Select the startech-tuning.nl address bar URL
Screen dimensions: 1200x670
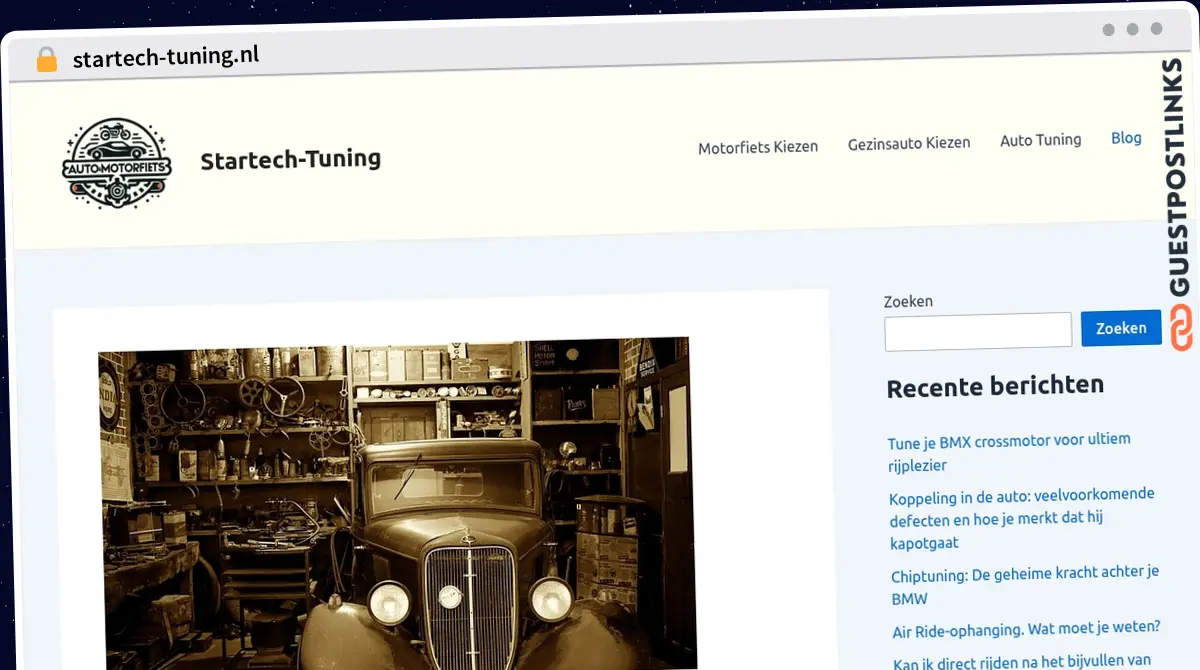pos(166,57)
